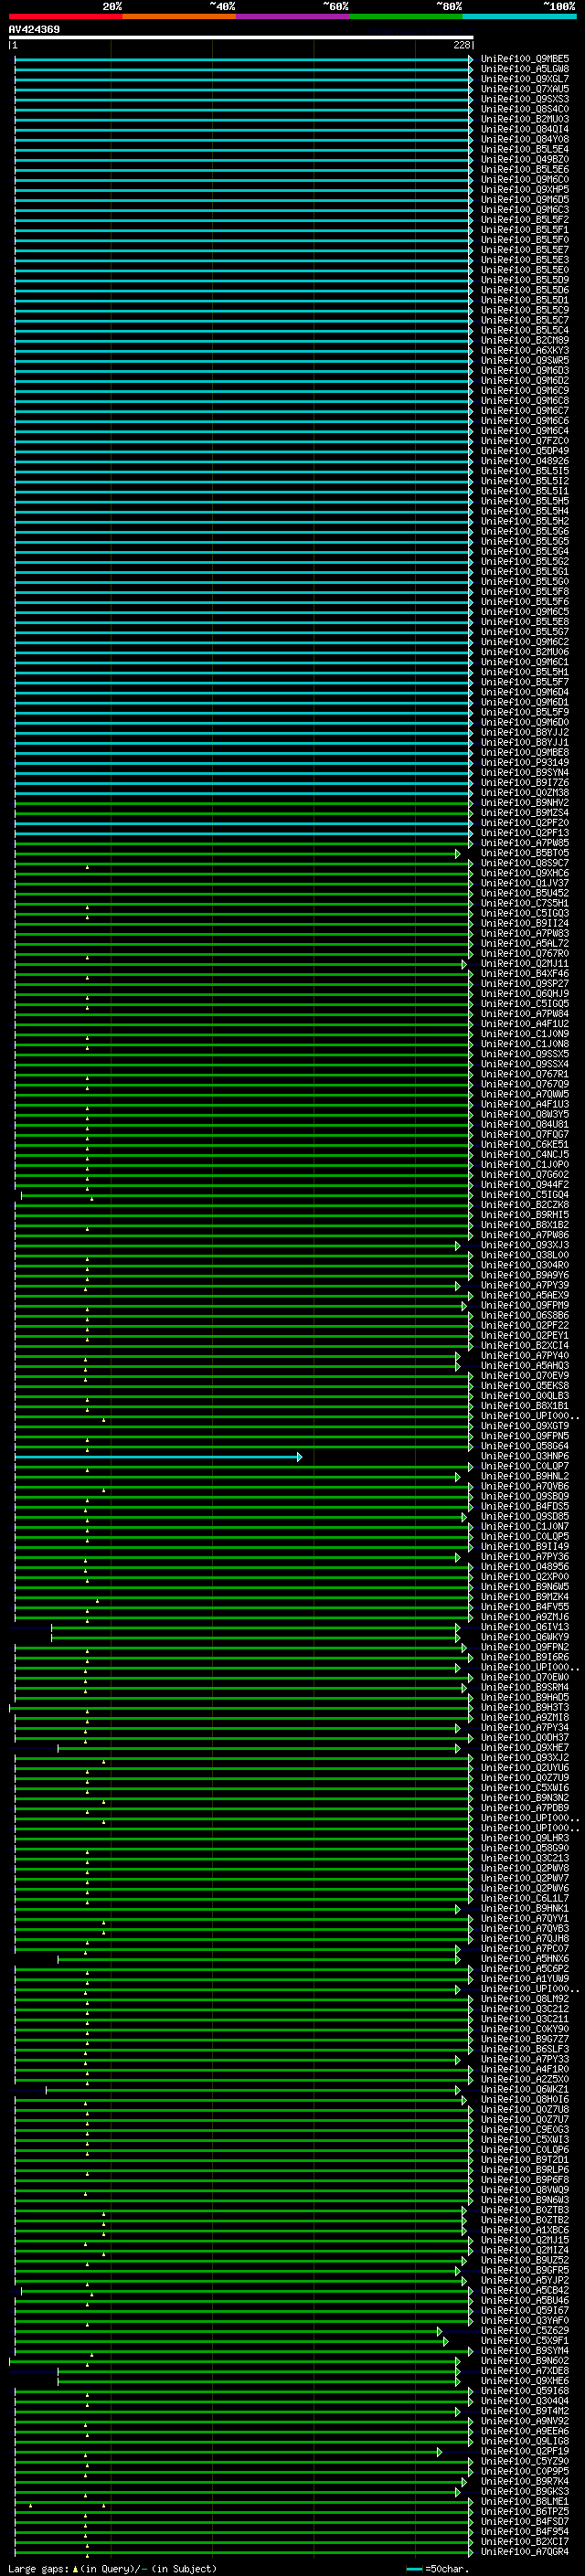Viewport: 585px width, 2576px height.
Task: Click the white query sequence bar
Action: pyautogui.click(x=241, y=37)
